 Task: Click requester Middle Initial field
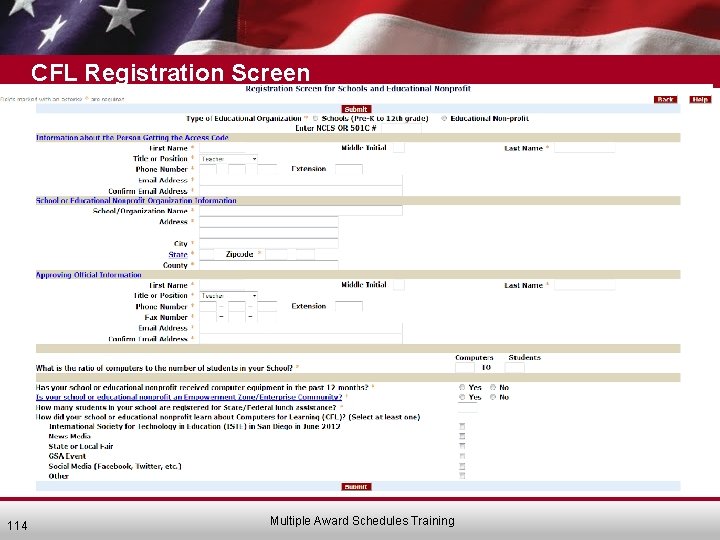(x=399, y=147)
